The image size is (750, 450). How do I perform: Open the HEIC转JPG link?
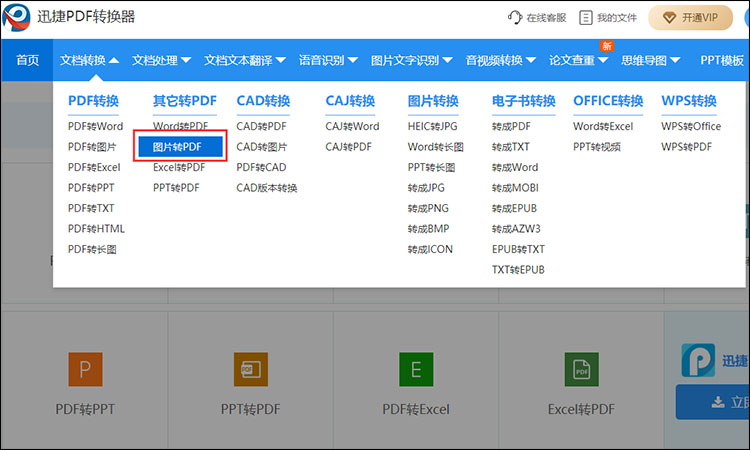[x=433, y=127]
